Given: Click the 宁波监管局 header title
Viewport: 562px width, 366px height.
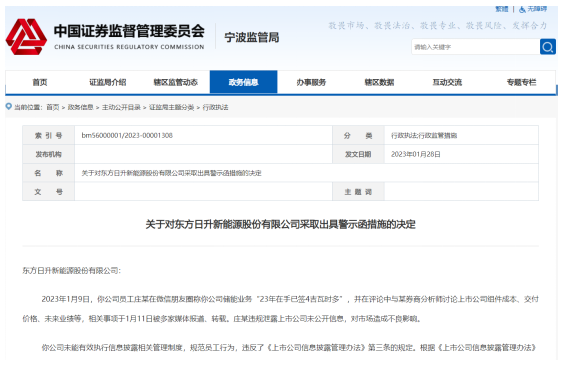Looking at the screenshot, I should [252, 37].
